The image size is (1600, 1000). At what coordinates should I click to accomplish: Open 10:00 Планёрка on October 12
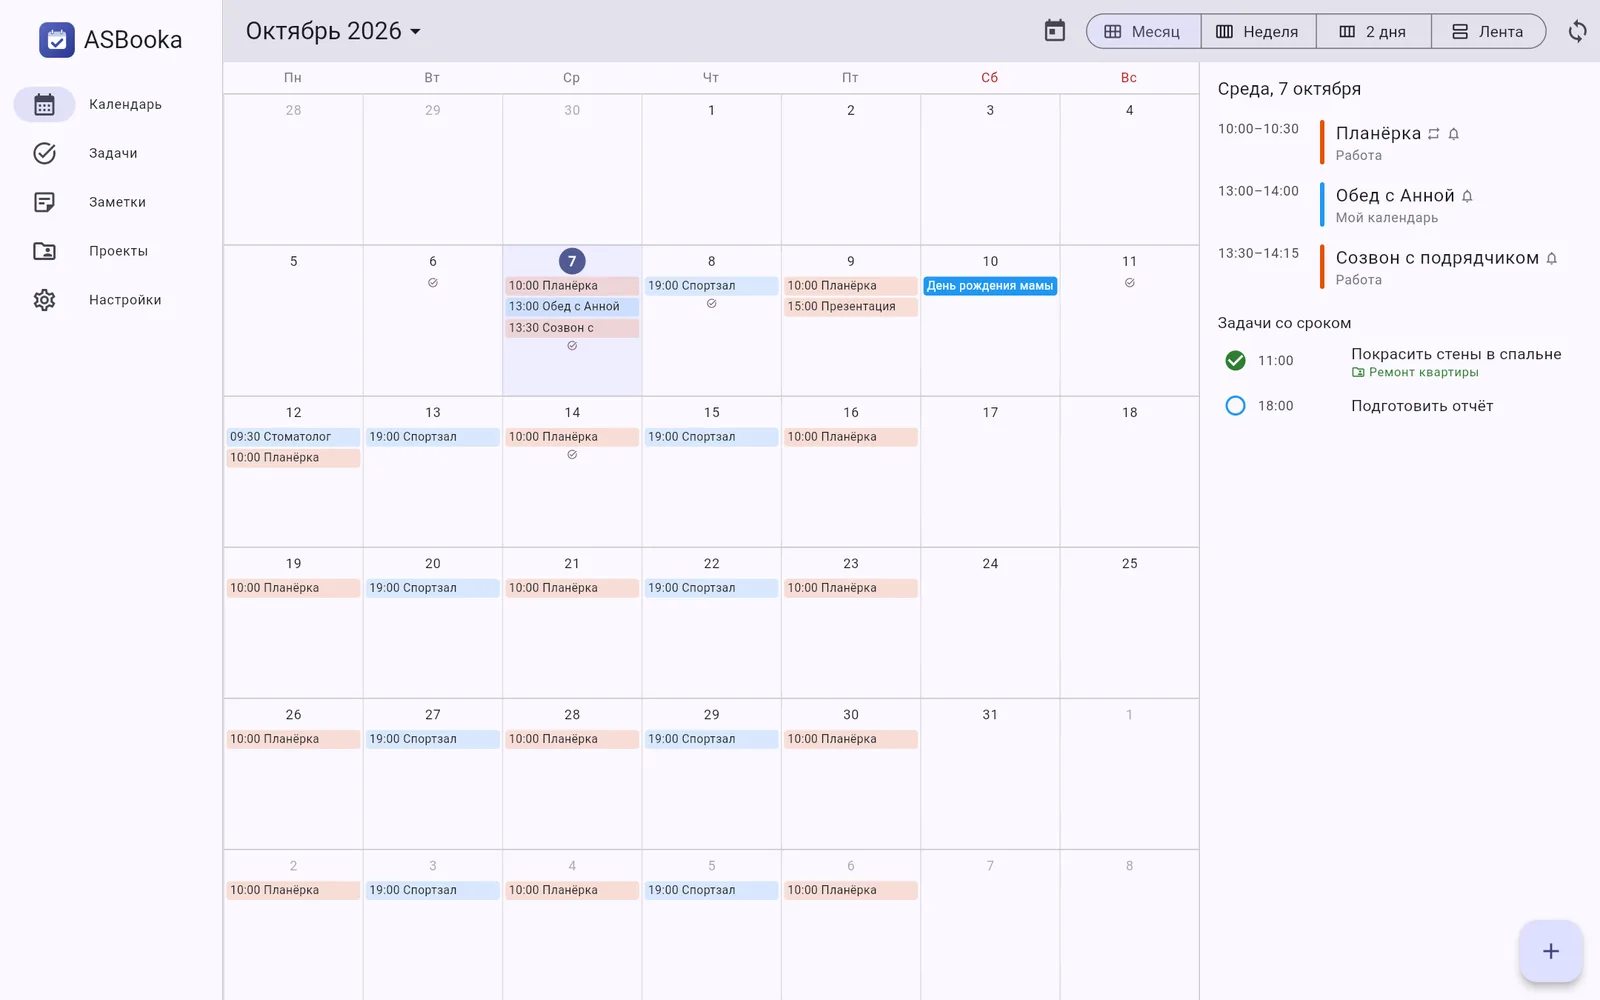(x=293, y=458)
